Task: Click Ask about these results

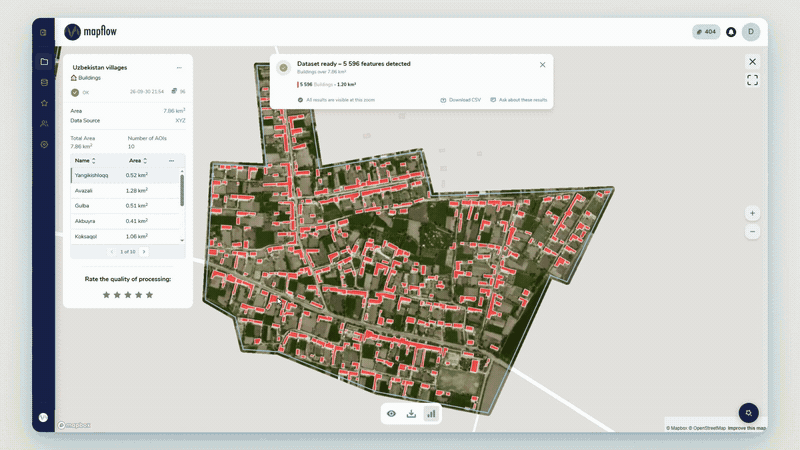Action: coord(519,100)
